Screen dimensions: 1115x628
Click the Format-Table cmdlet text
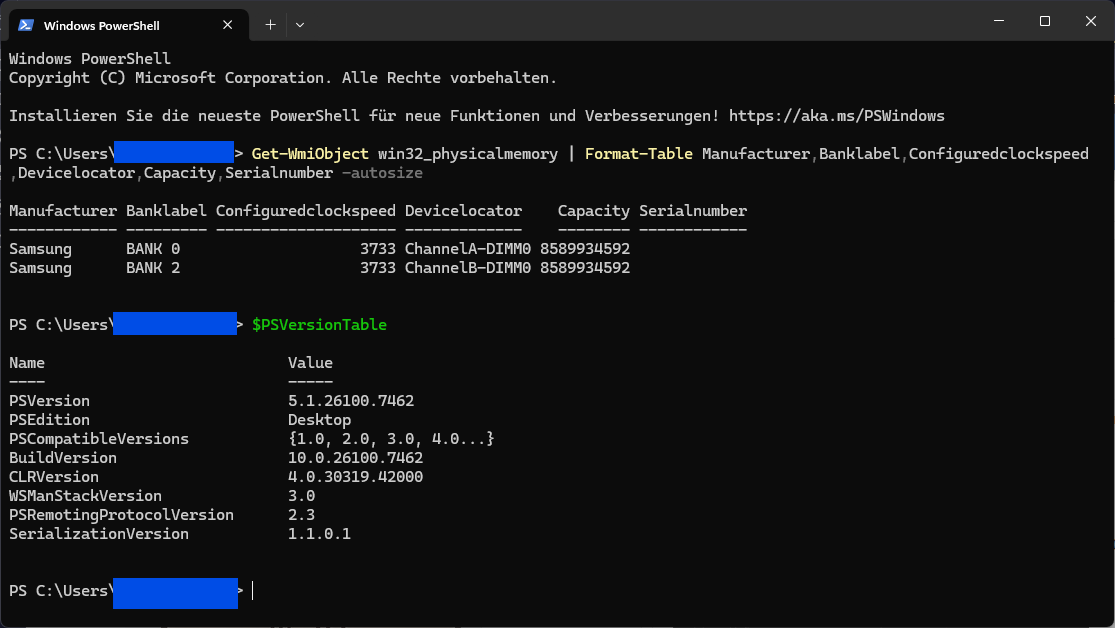click(x=639, y=154)
